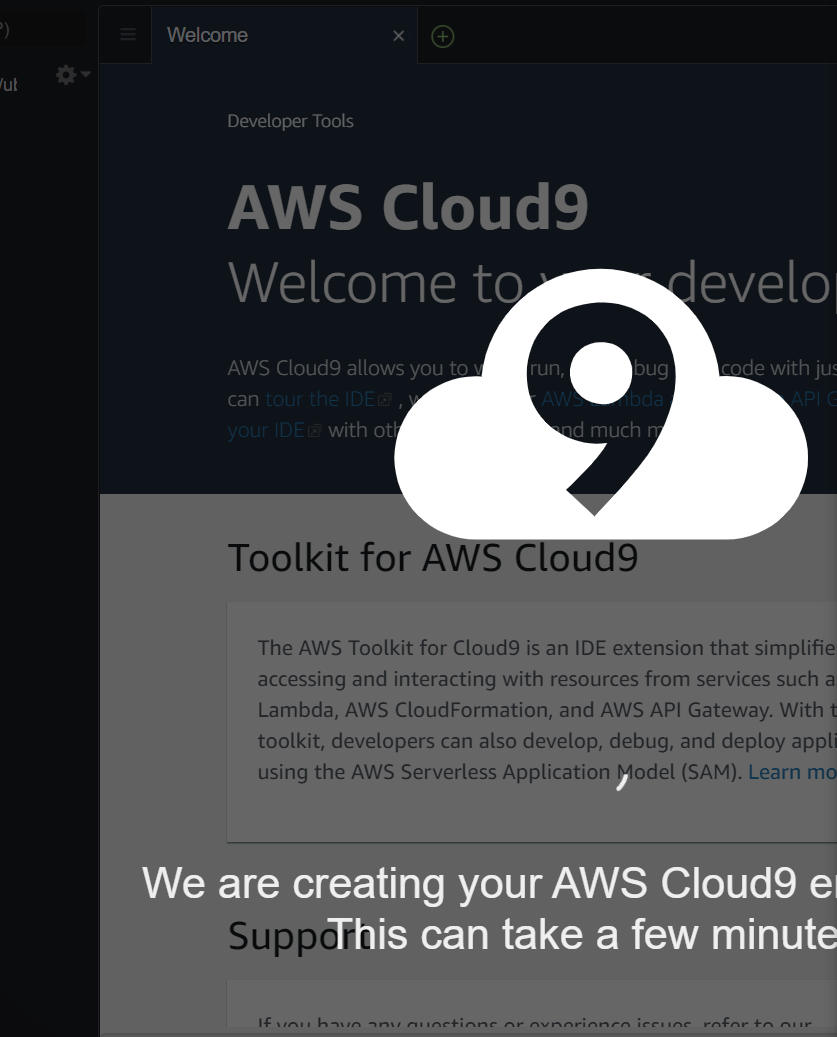Click the AWS Cloud9 heading

408,207
